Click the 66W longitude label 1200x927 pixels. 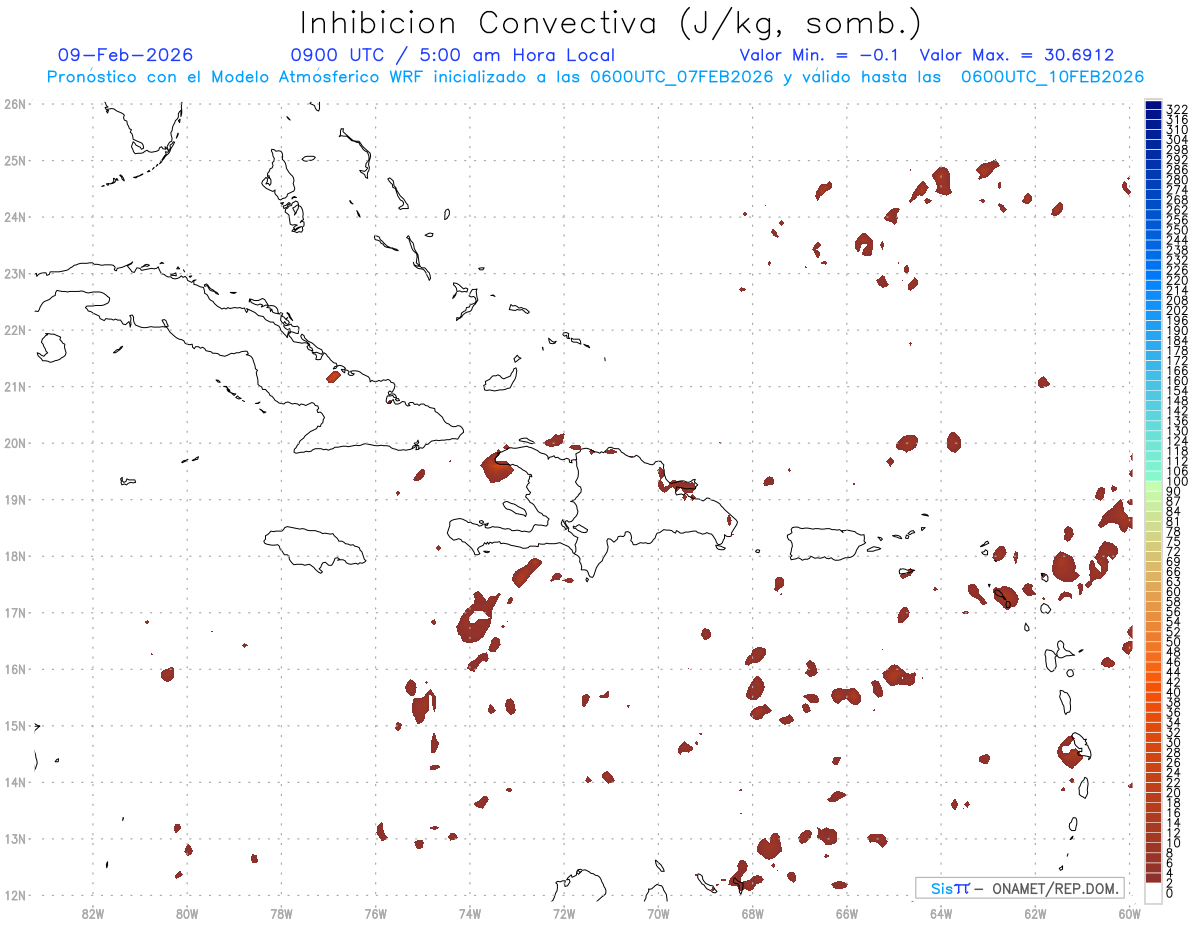[847, 913]
